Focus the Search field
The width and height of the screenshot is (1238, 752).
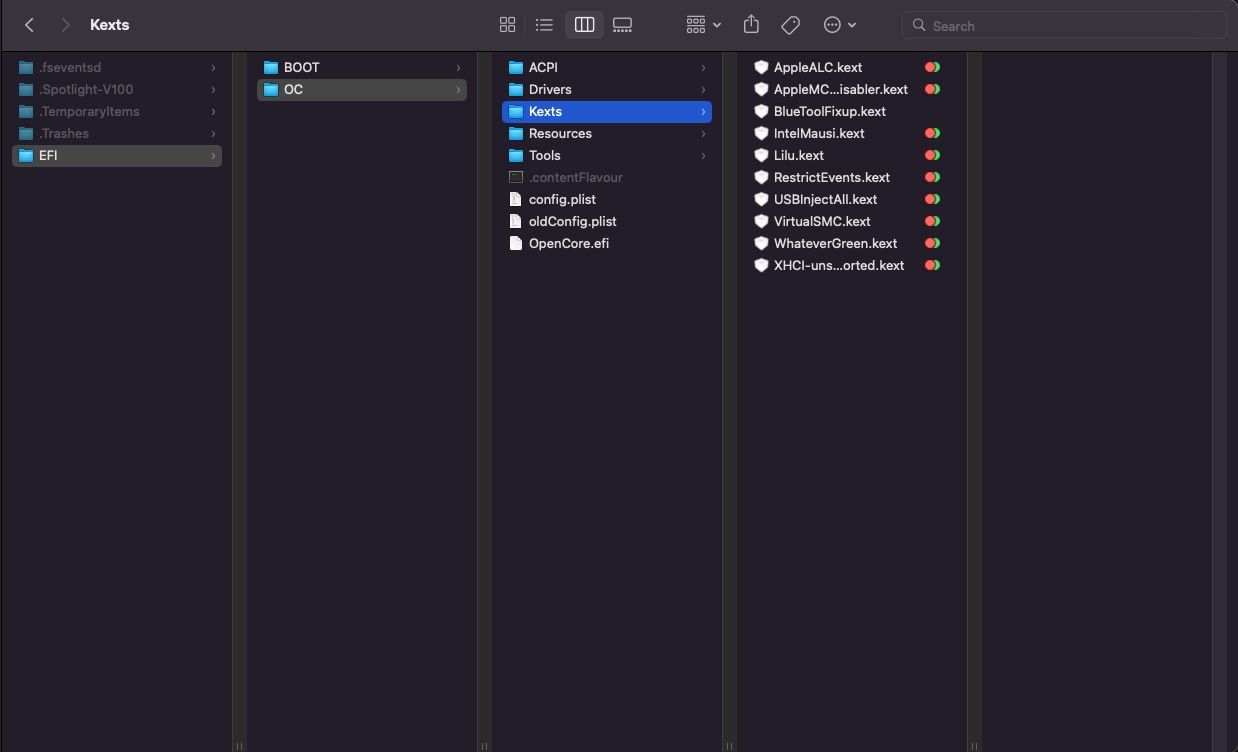coord(1064,25)
